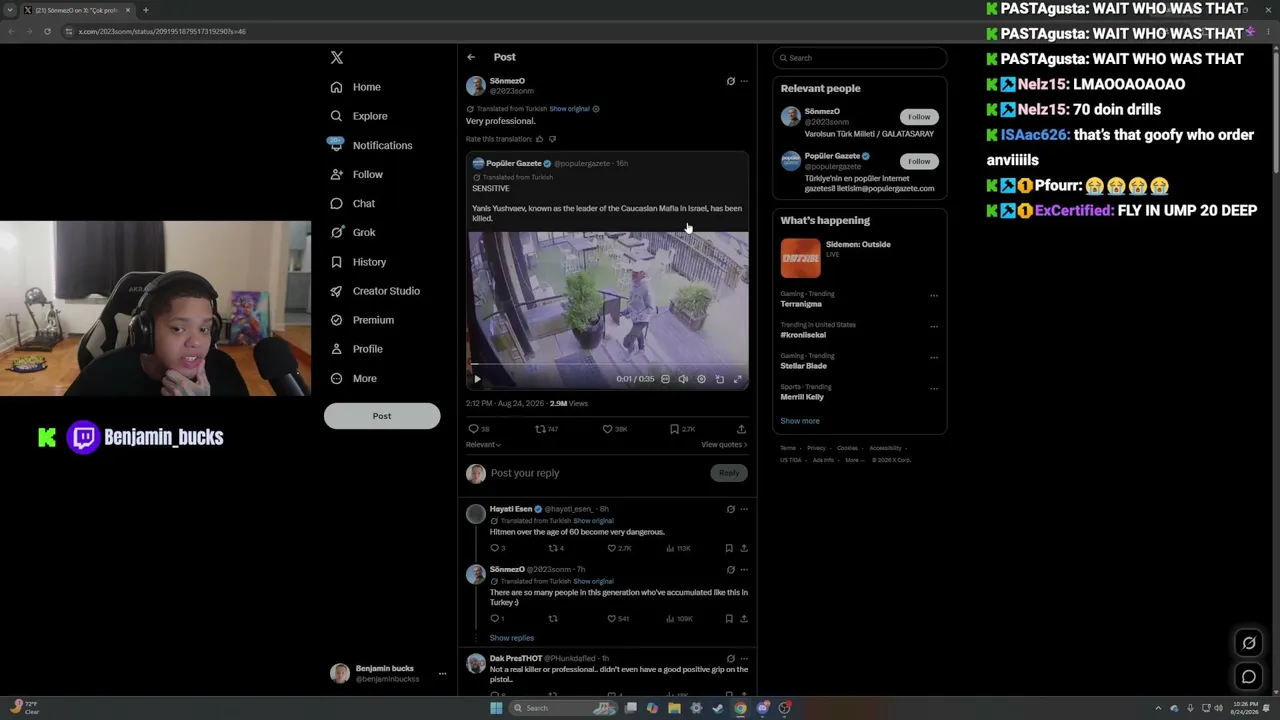Bookmark SönmezO's 7h reply
Viewport: 1280px width, 720px height.
click(x=729, y=619)
